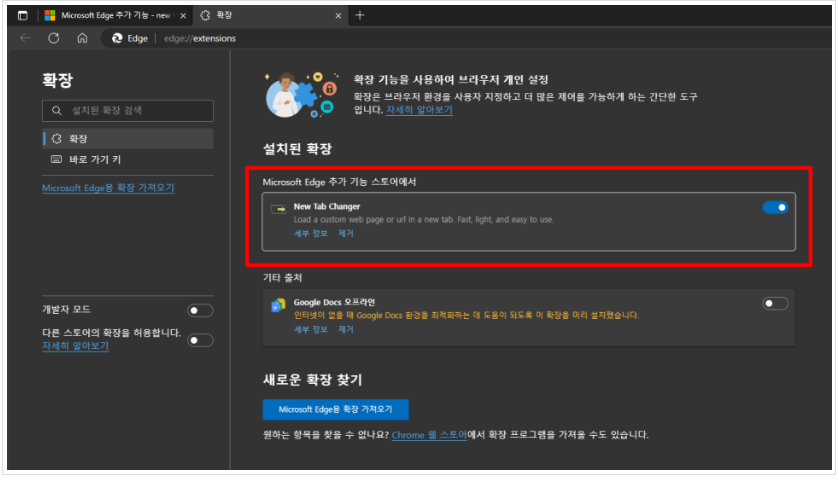Open the home page icon
The width and height of the screenshot is (839, 480).
[82, 38]
